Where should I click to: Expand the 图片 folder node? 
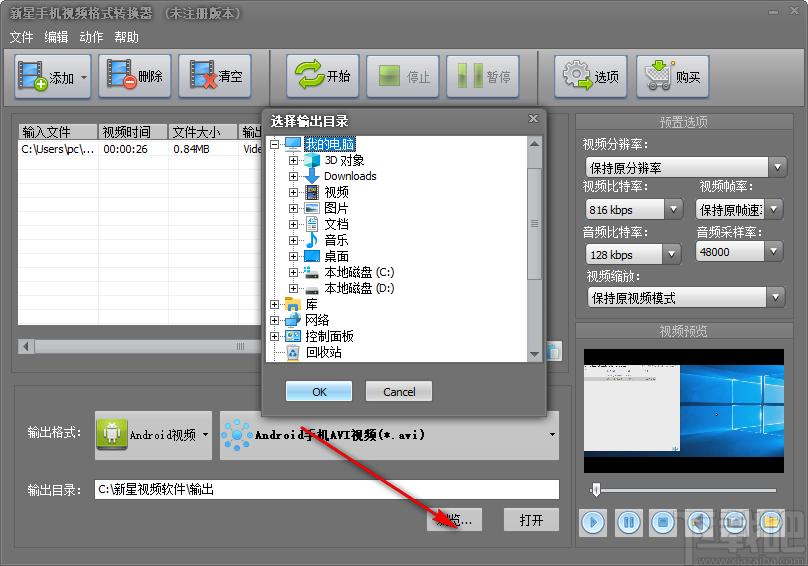[x=293, y=208]
